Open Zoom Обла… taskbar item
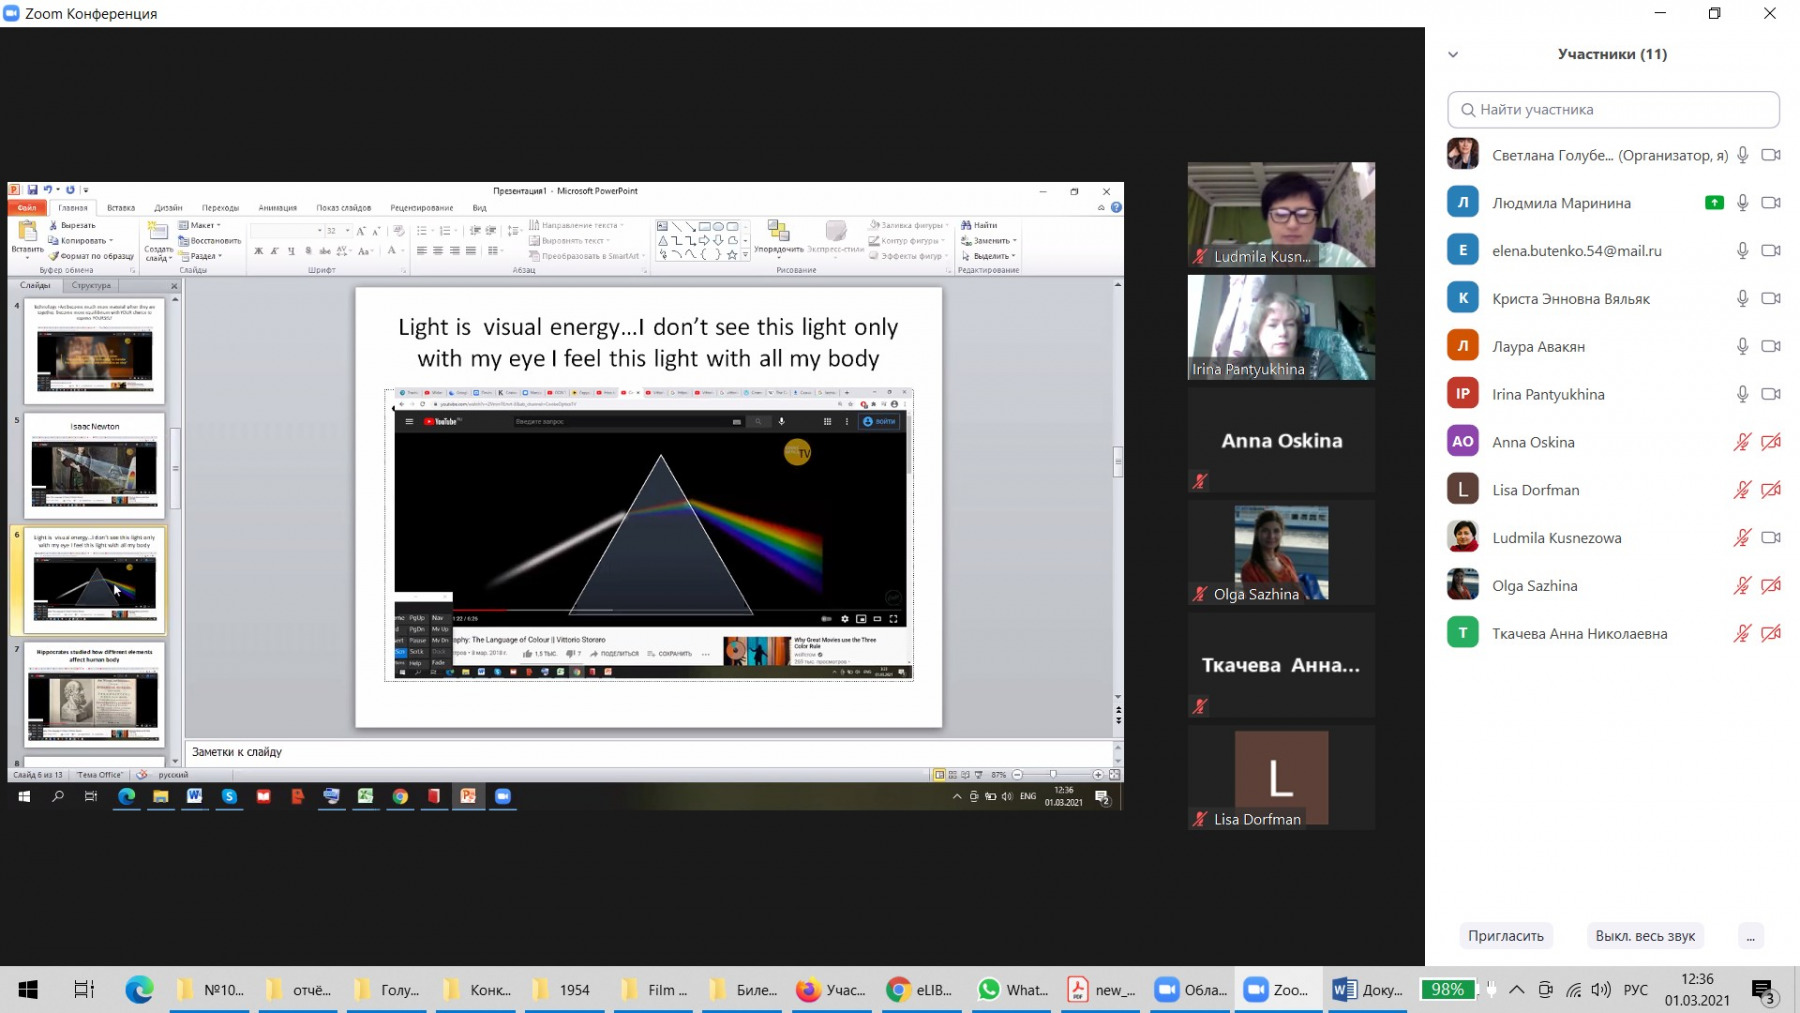 tap(1191, 990)
